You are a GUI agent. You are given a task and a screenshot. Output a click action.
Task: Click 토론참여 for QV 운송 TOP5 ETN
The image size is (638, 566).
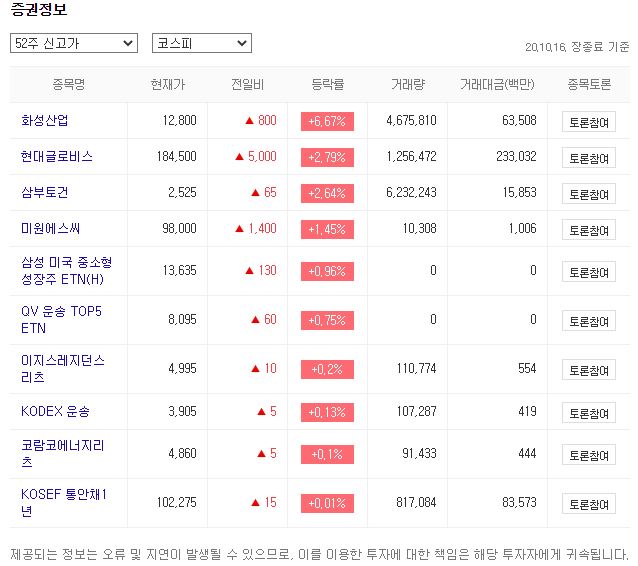coord(589,321)
